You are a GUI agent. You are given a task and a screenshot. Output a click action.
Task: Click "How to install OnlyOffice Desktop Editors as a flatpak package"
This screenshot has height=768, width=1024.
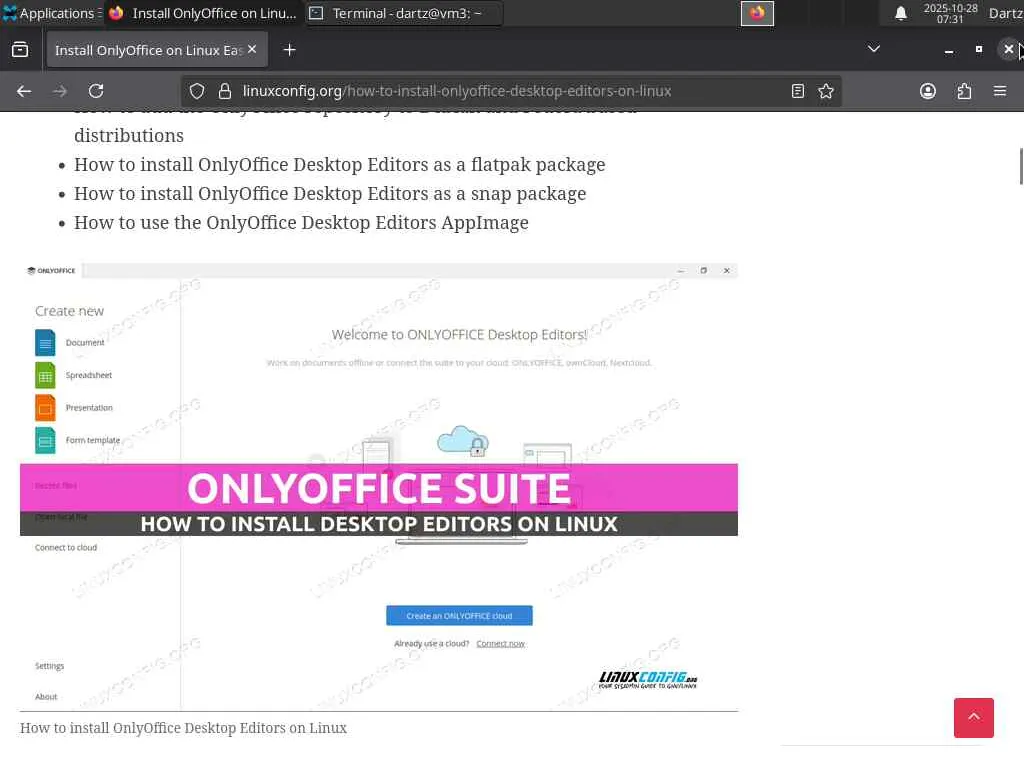[x=340, y=165]
